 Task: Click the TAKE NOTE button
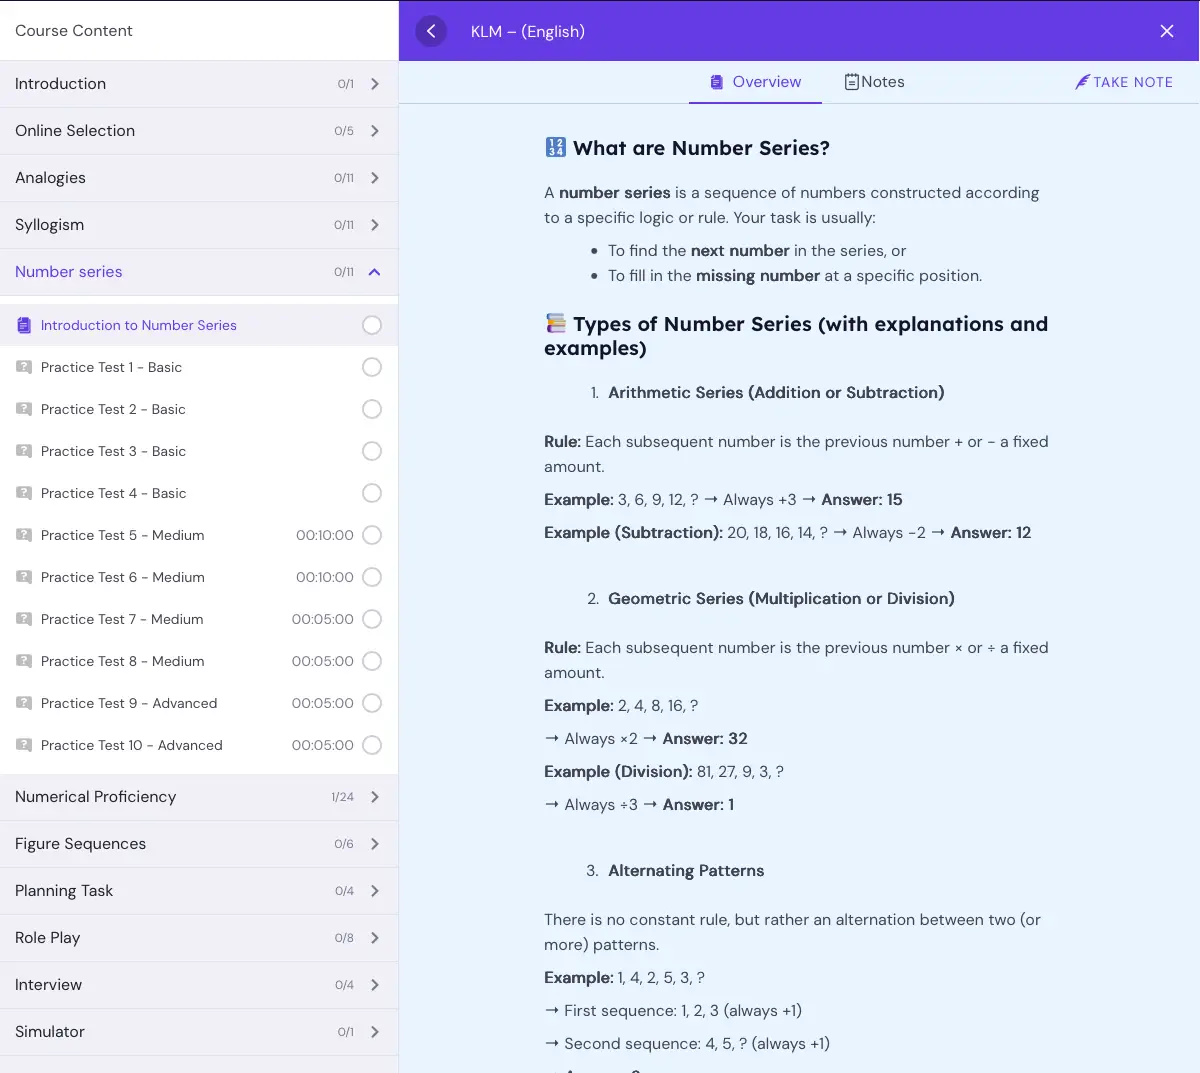[x=1124, y=82]
